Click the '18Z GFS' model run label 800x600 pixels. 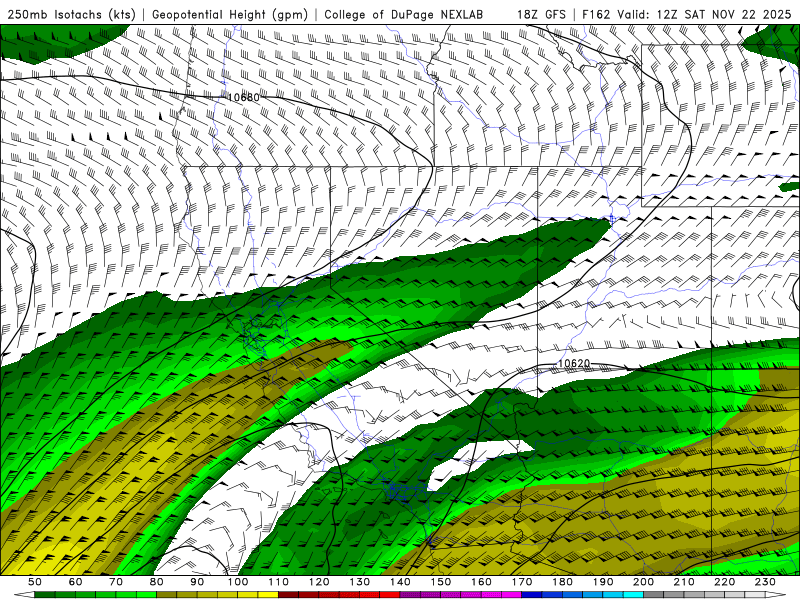(x=541, y=14)
